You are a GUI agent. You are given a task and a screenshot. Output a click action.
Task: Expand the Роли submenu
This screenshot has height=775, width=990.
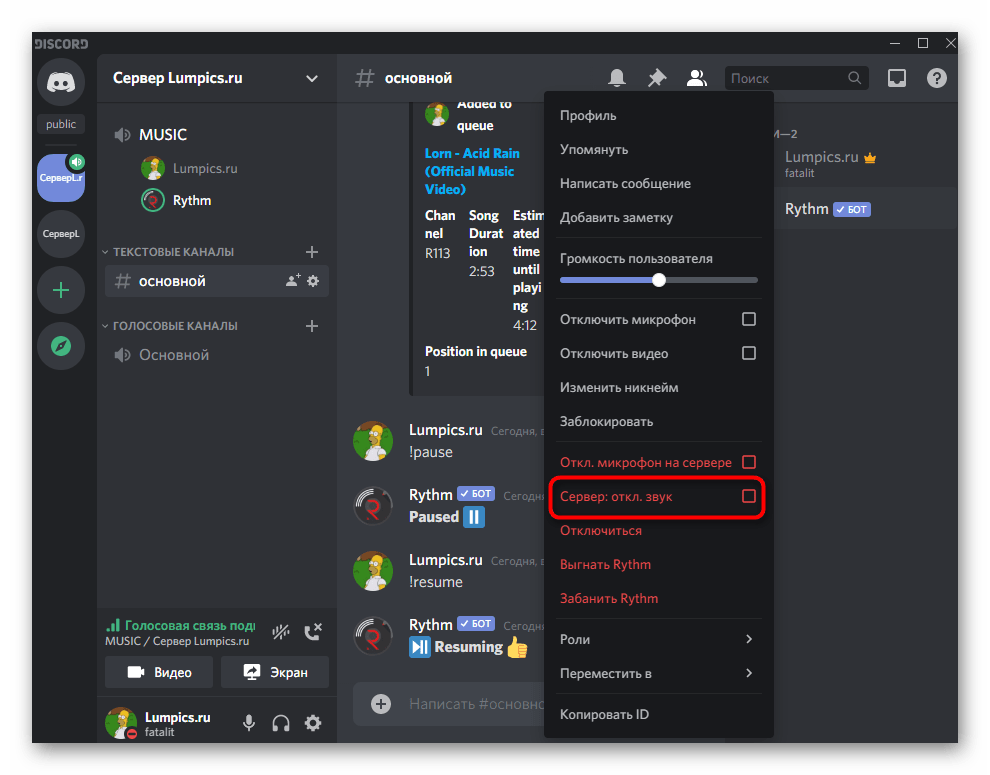(x=658, y=639)
